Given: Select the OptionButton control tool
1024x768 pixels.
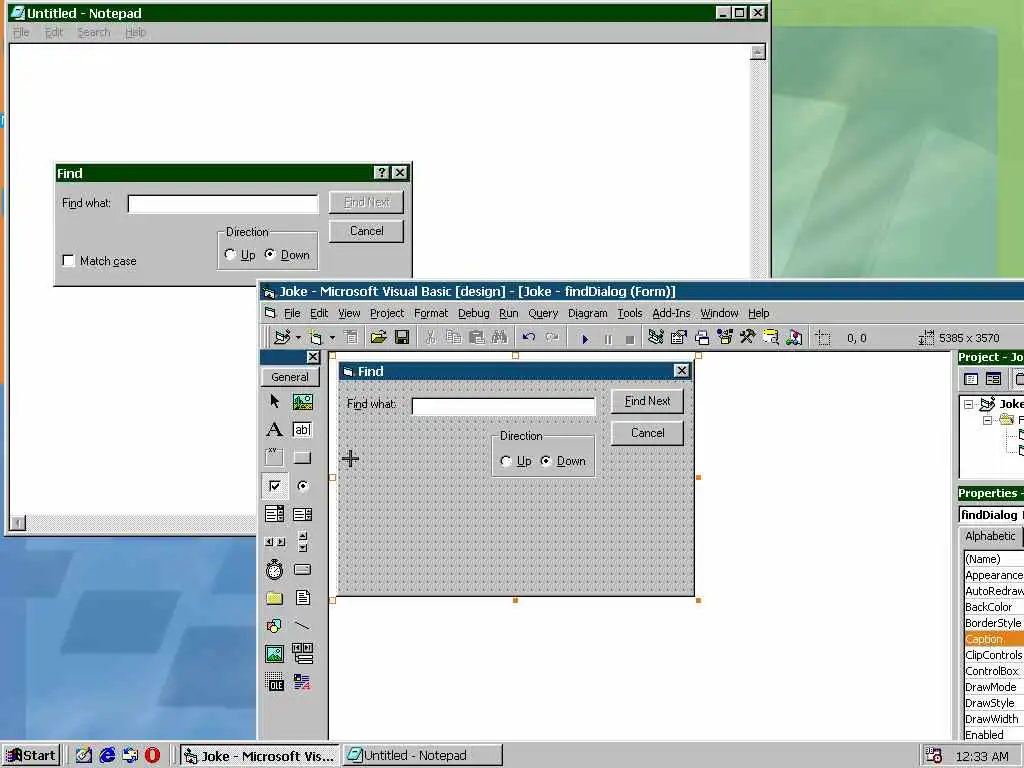Looking at the screenshot, I should point(302,486).
